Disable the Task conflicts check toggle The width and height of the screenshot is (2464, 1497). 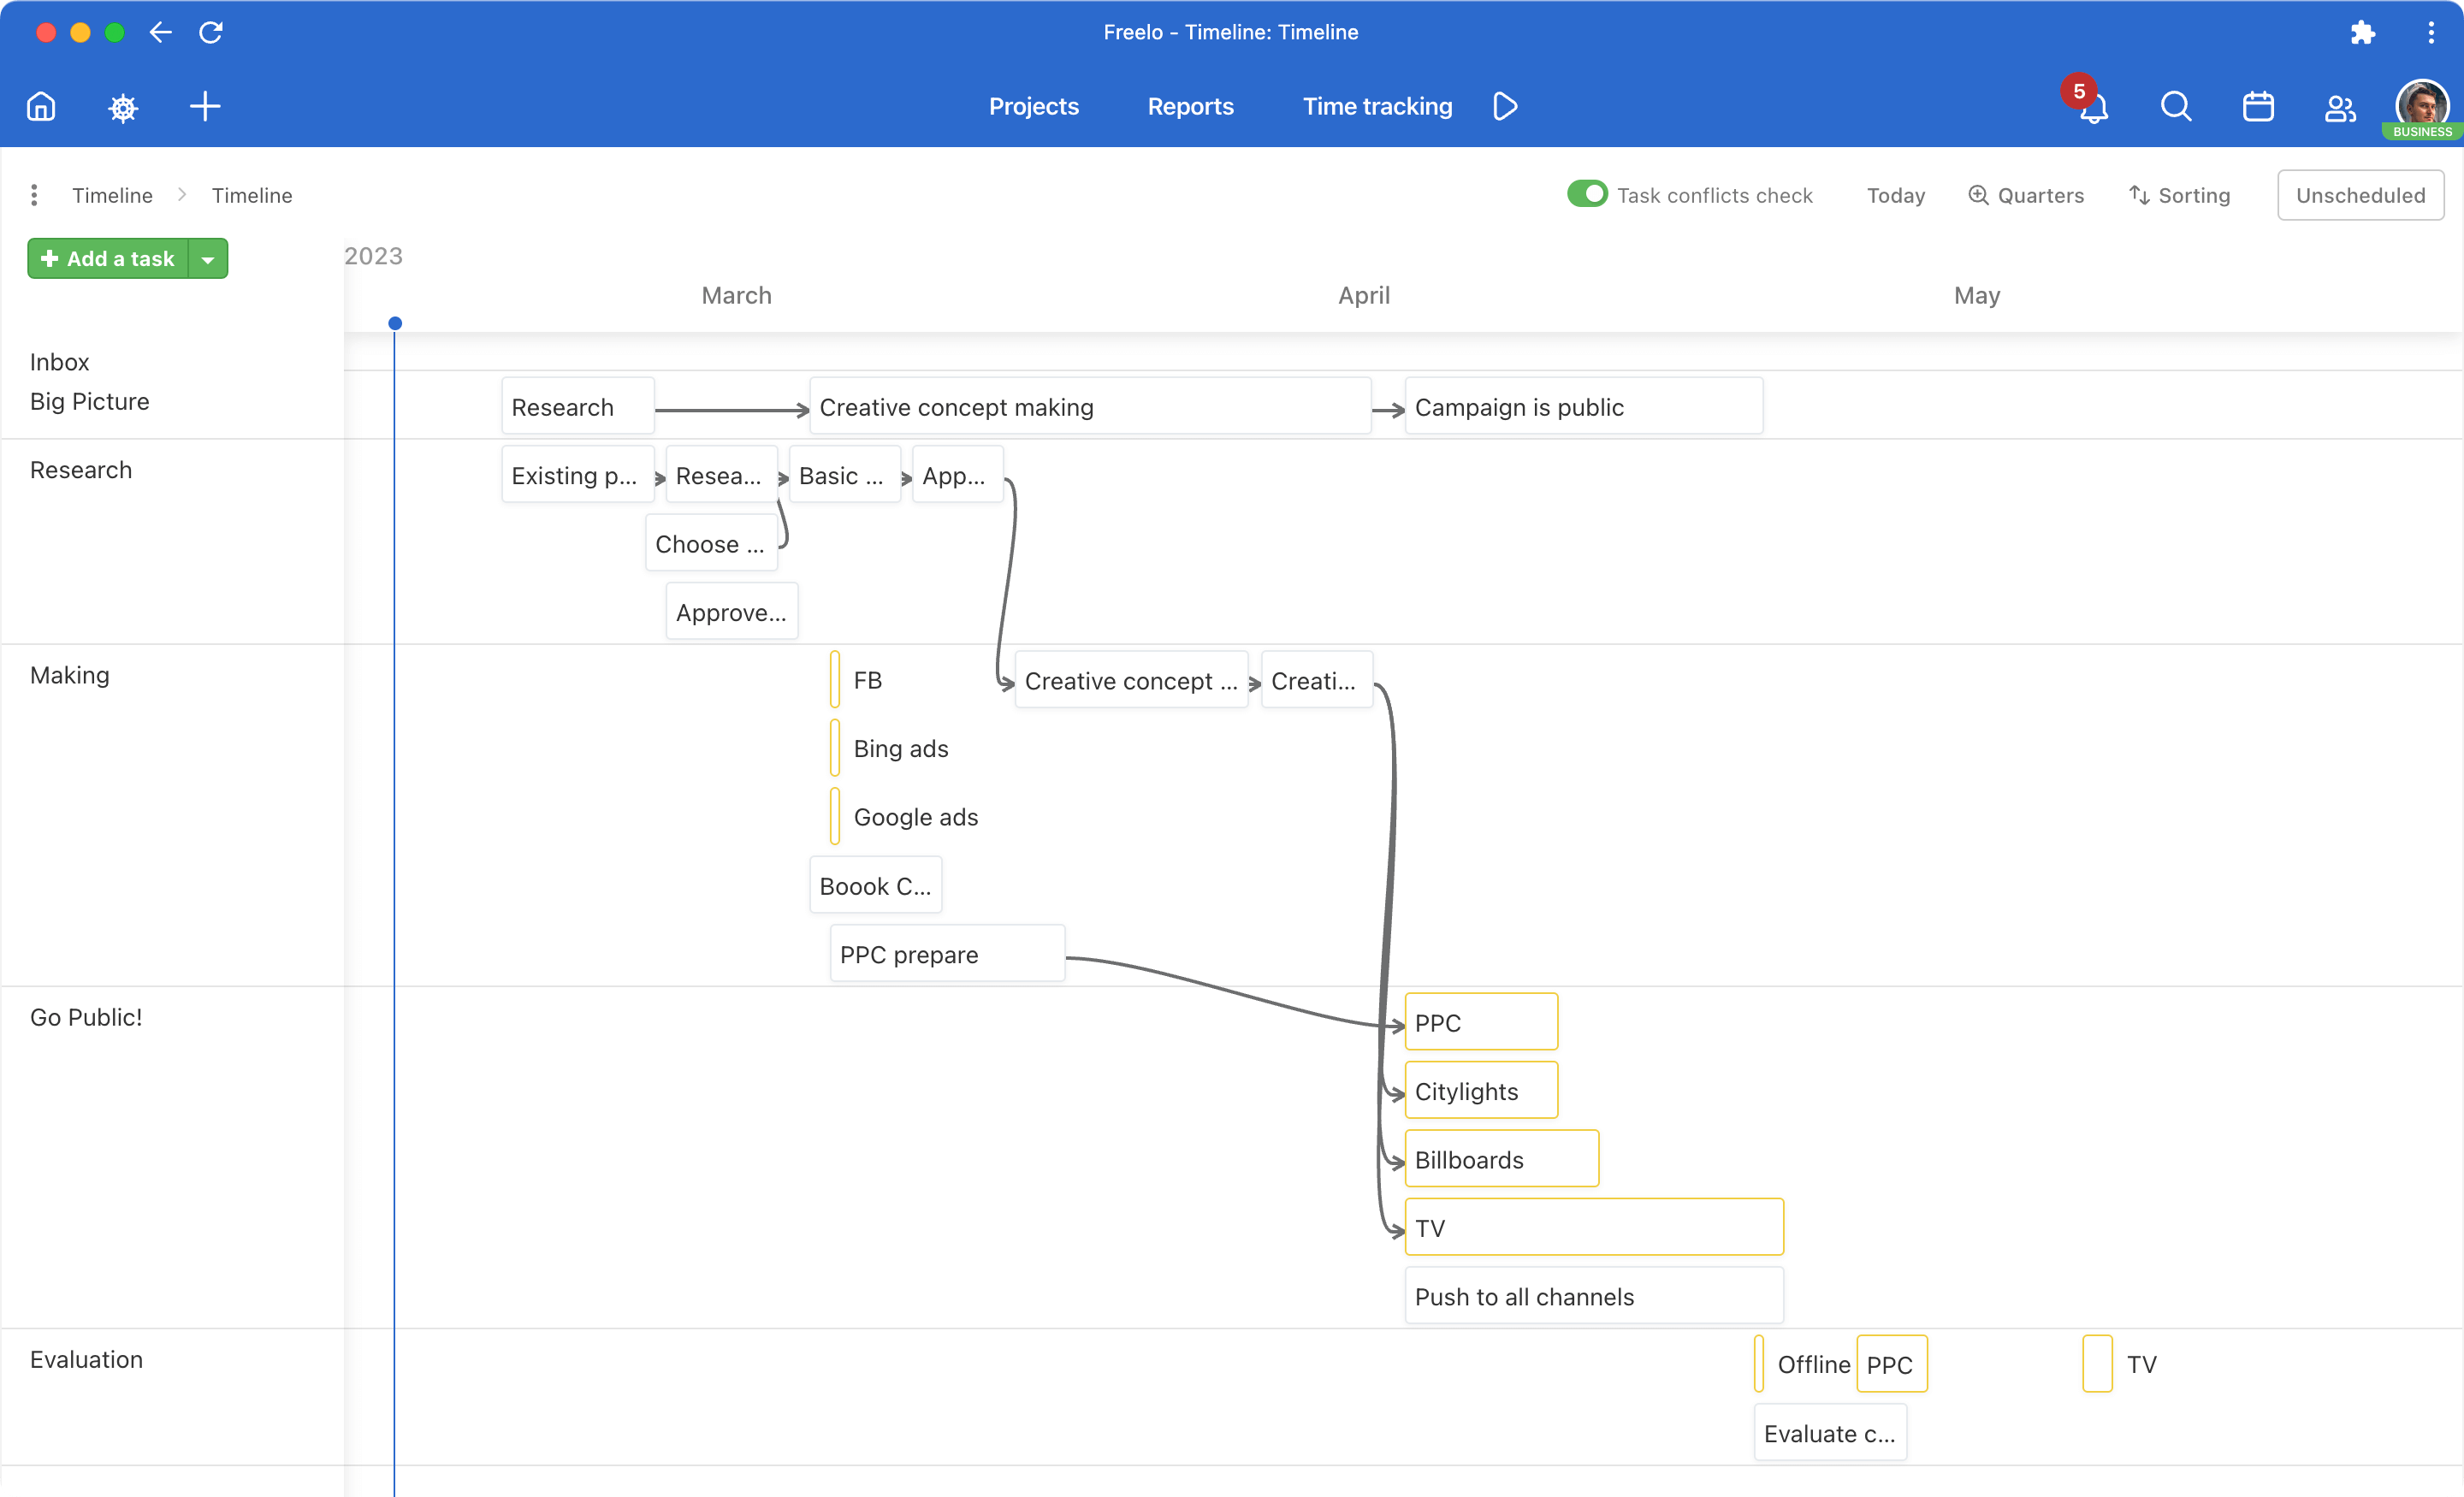click(x=1587, y=194)
